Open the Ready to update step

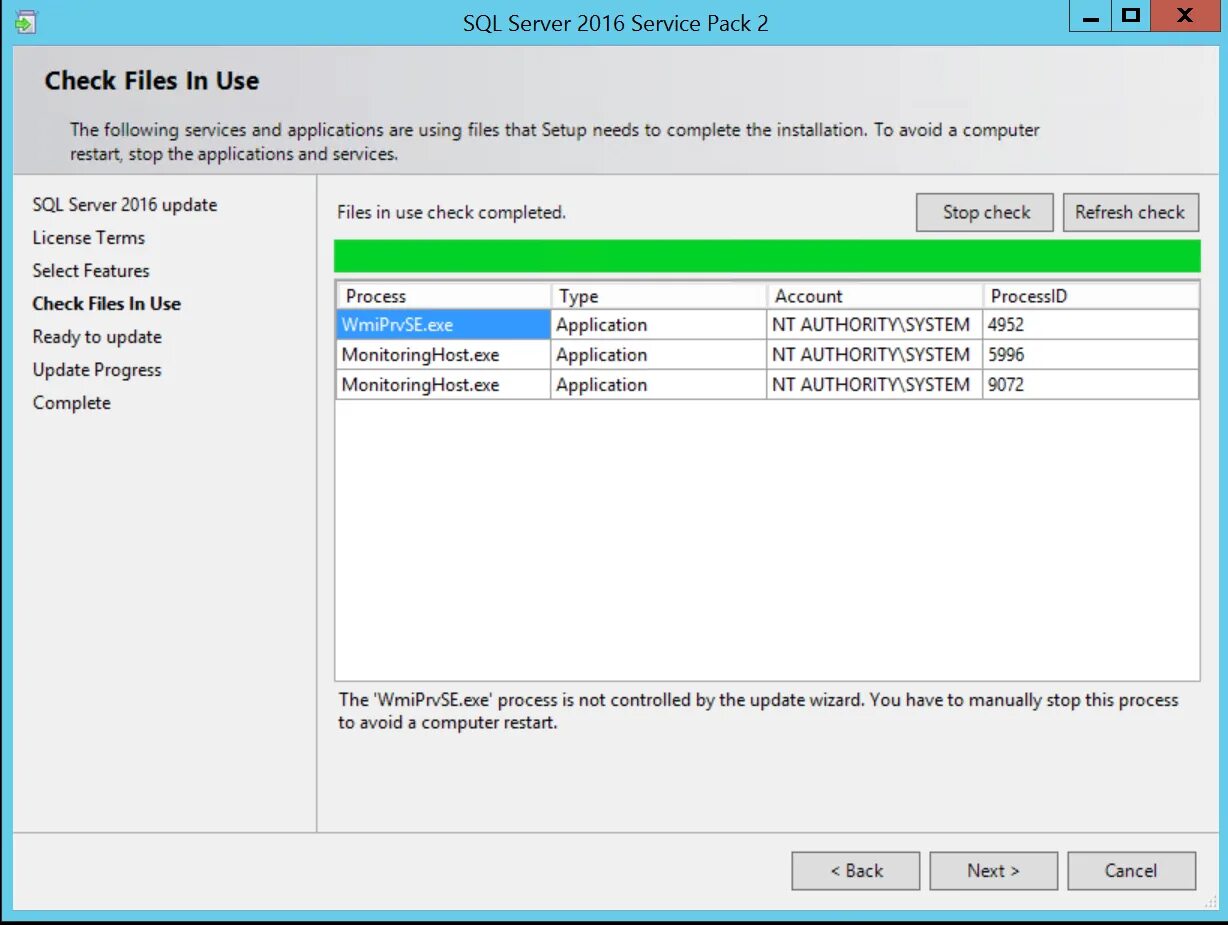(97, 337)
